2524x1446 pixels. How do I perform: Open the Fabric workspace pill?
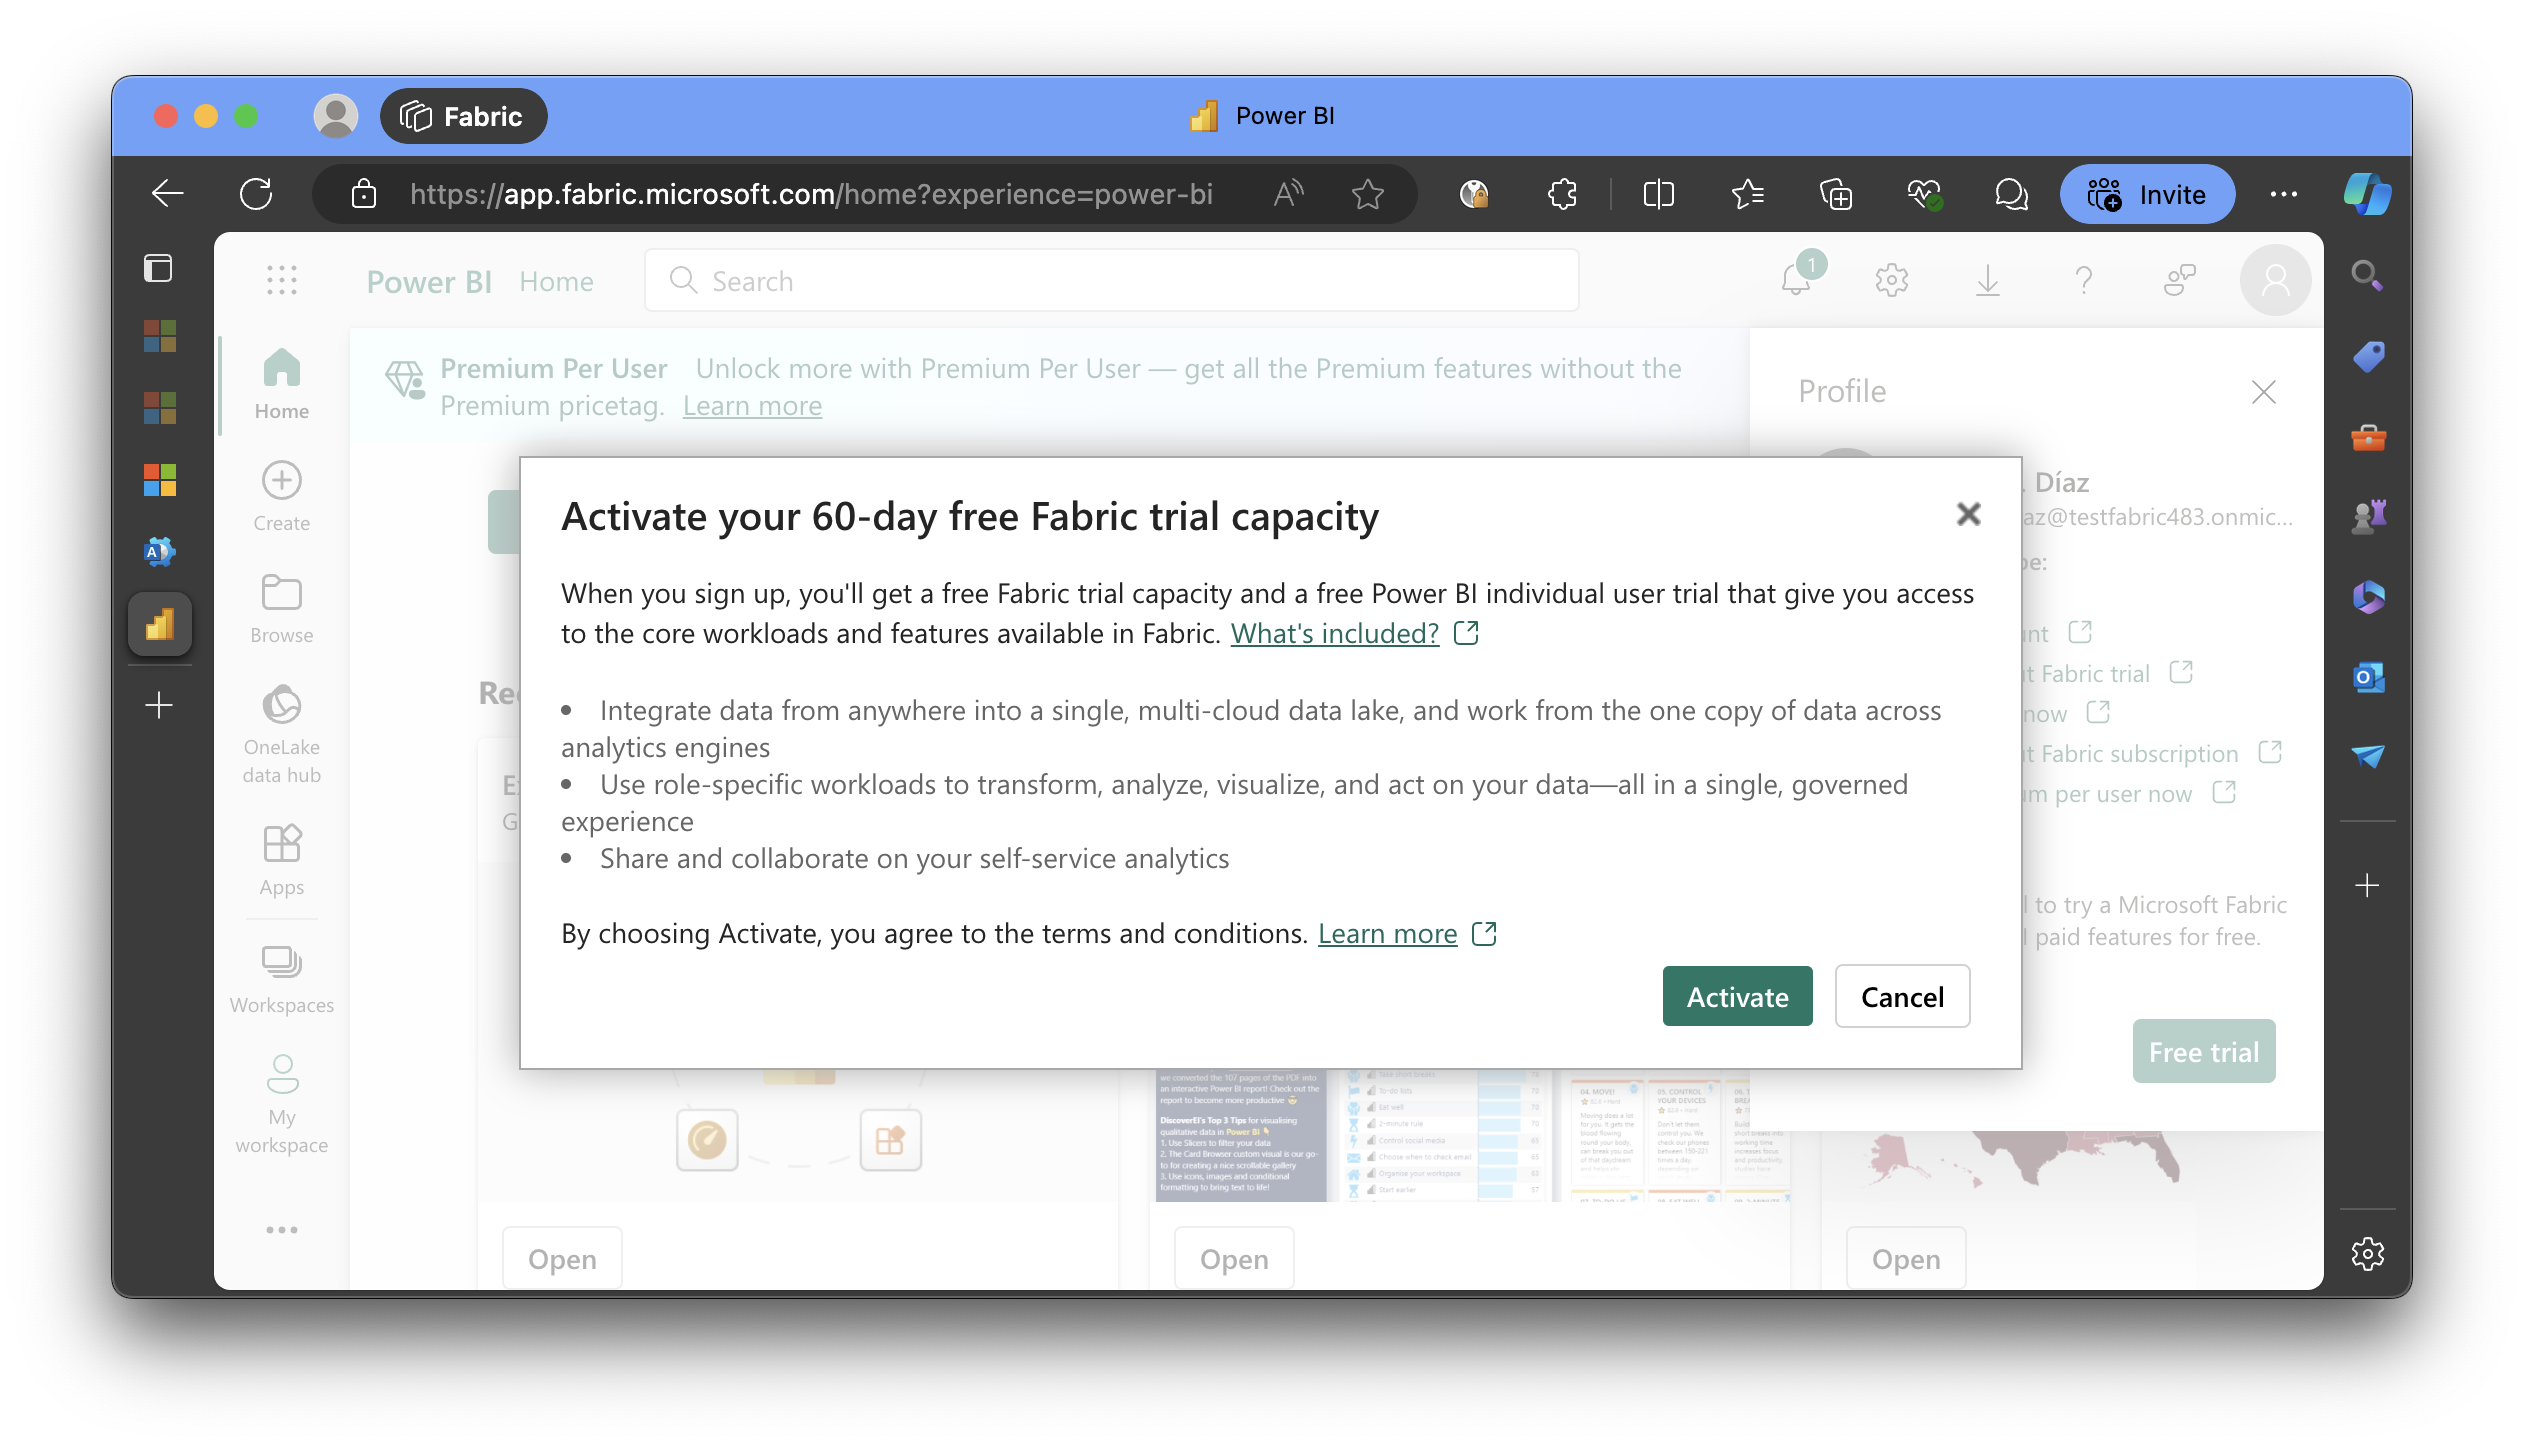(x=463, y=116)
